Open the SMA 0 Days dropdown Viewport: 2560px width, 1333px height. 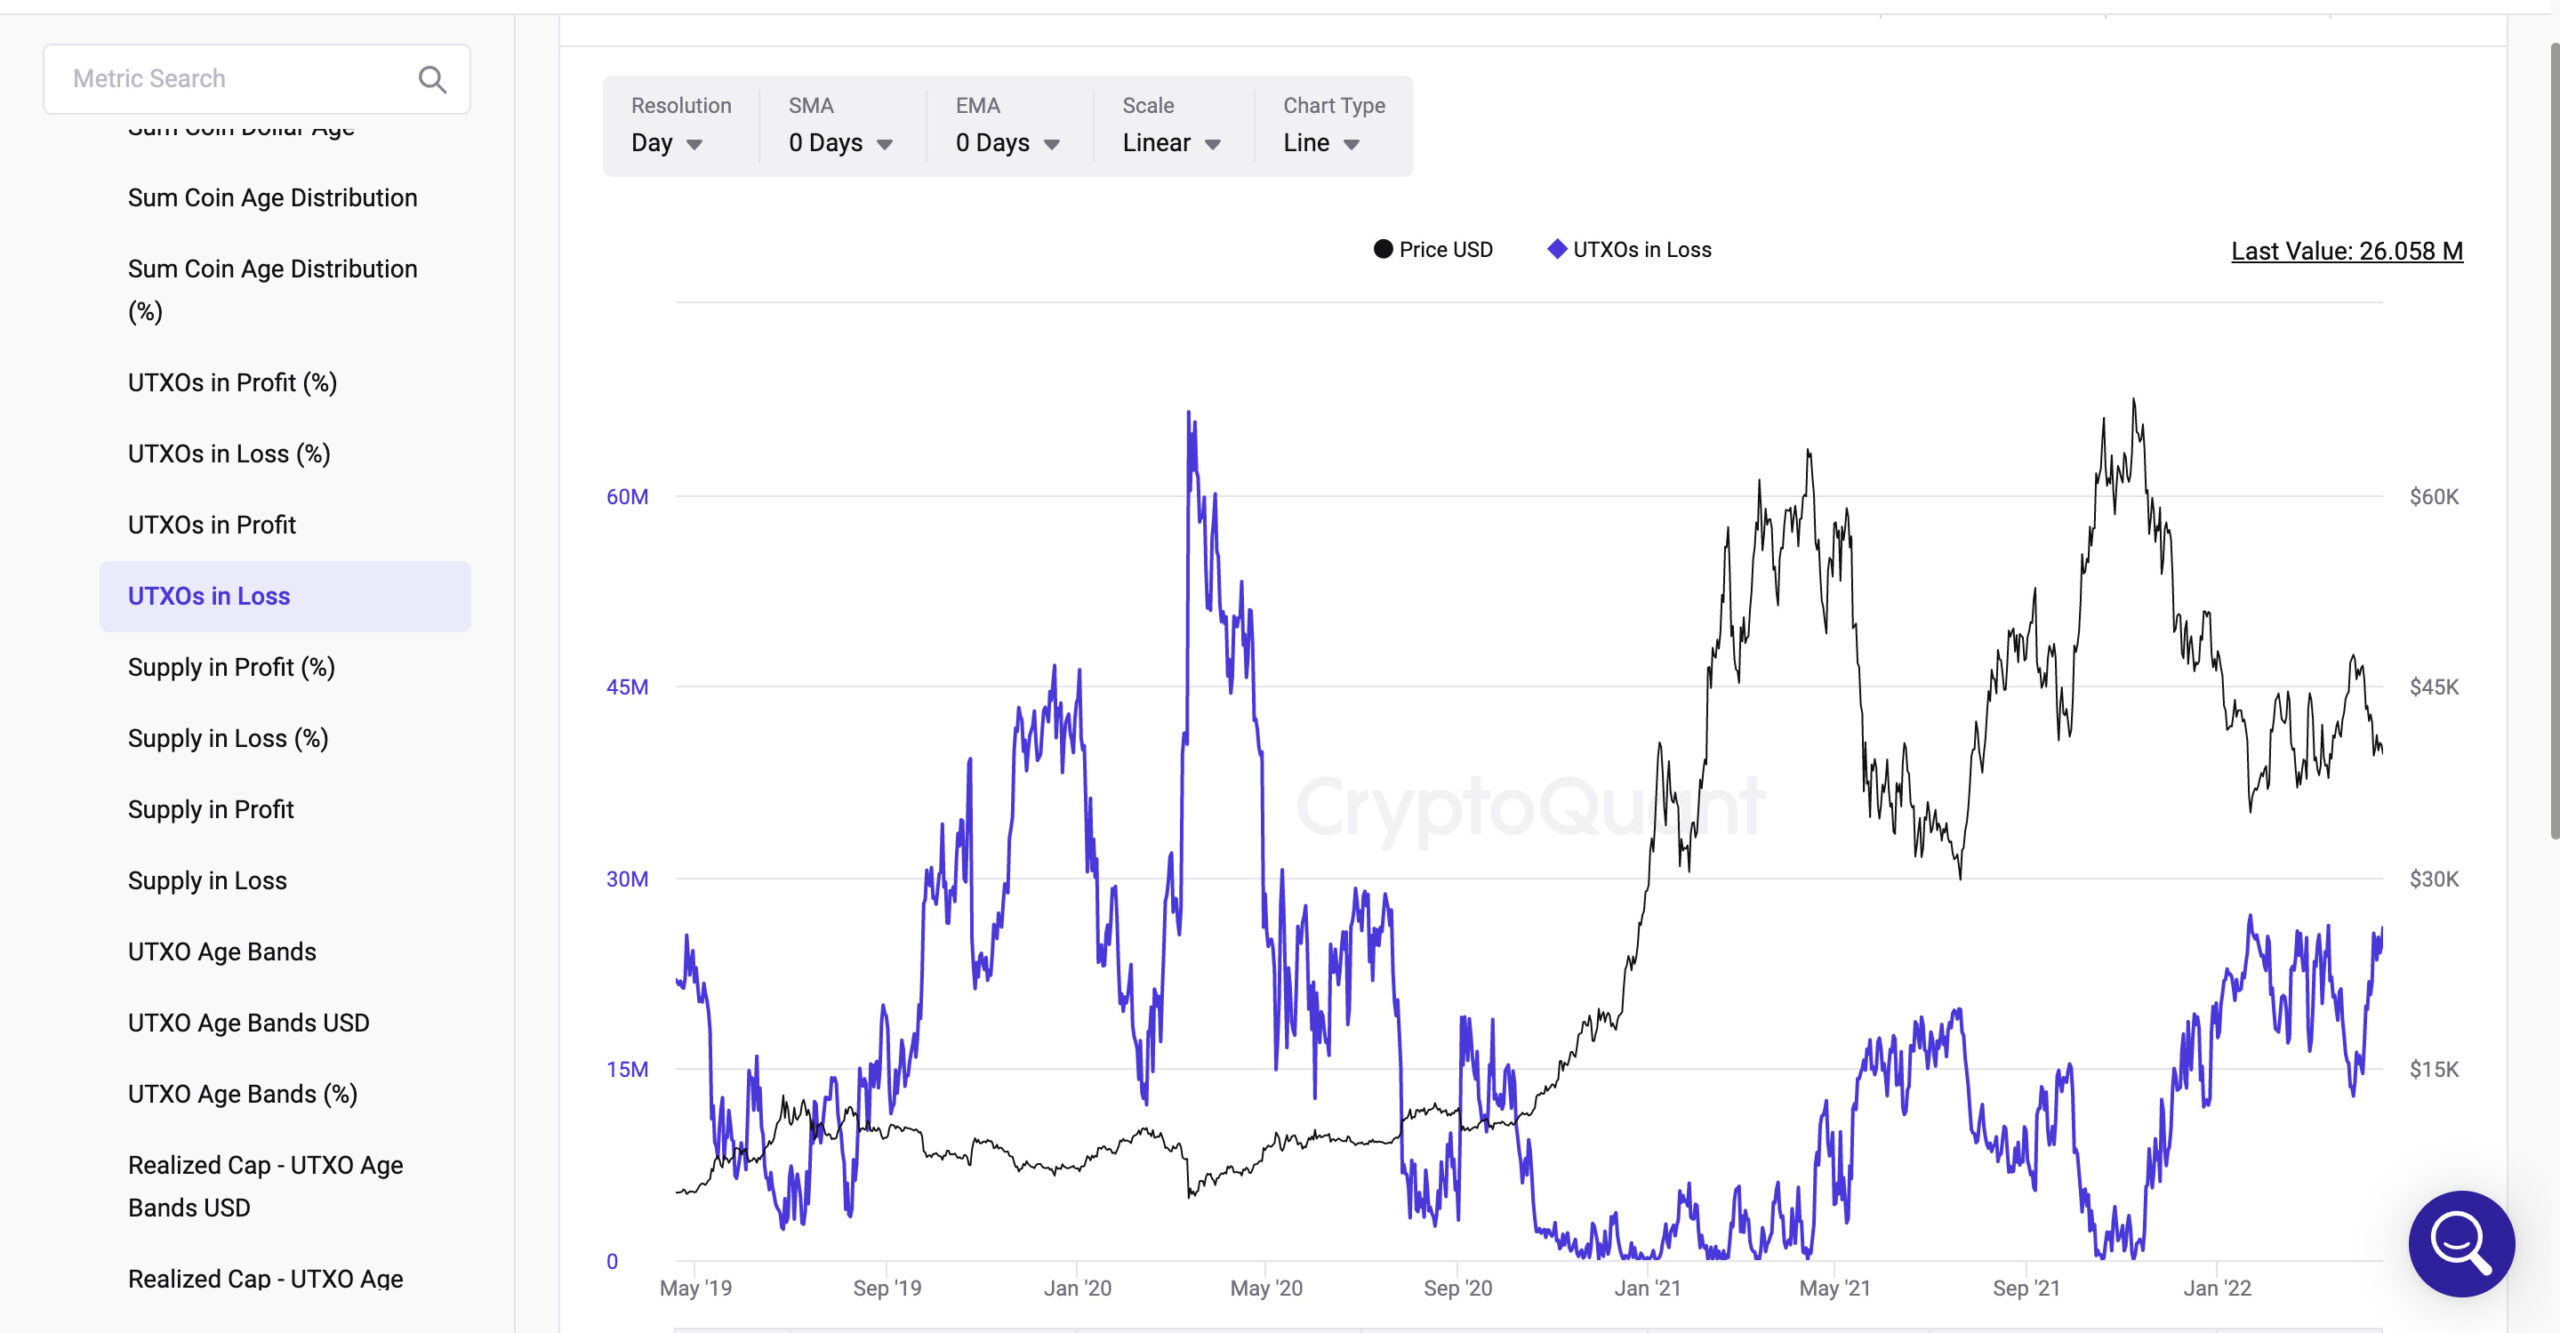click(840, 143)
